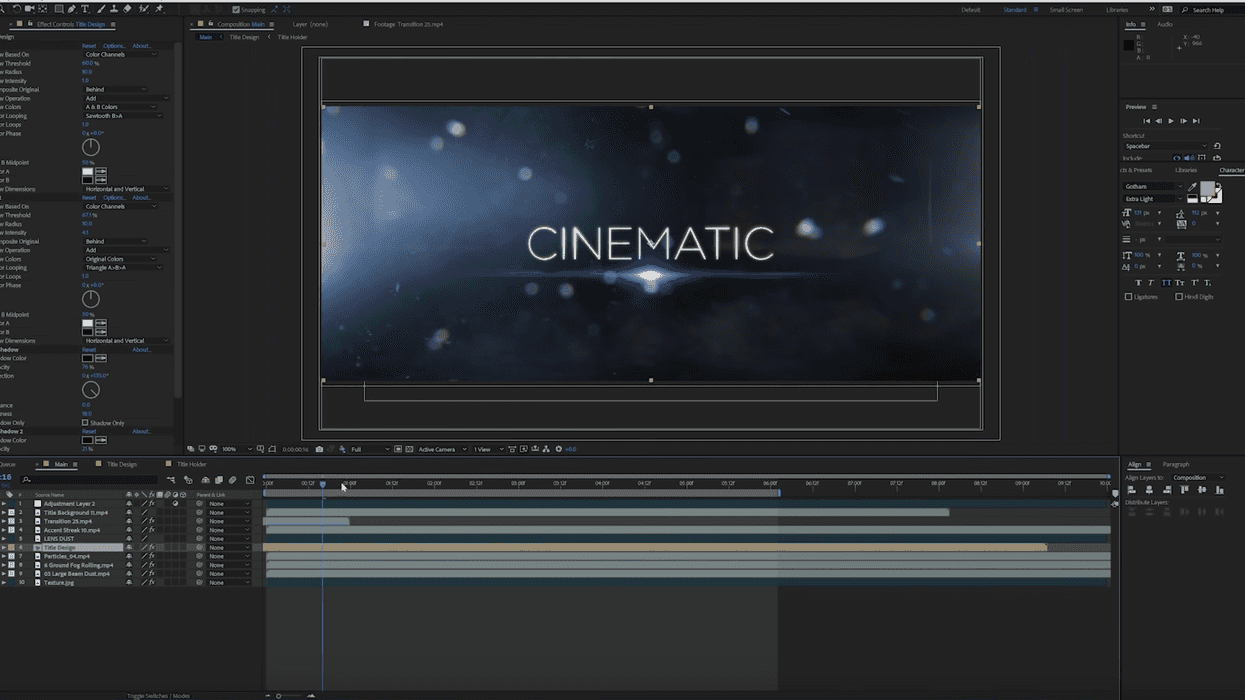Click the first Options... link in Effect Controls
Viewport: 1245px width, 700px height.
tap(115, 46)
